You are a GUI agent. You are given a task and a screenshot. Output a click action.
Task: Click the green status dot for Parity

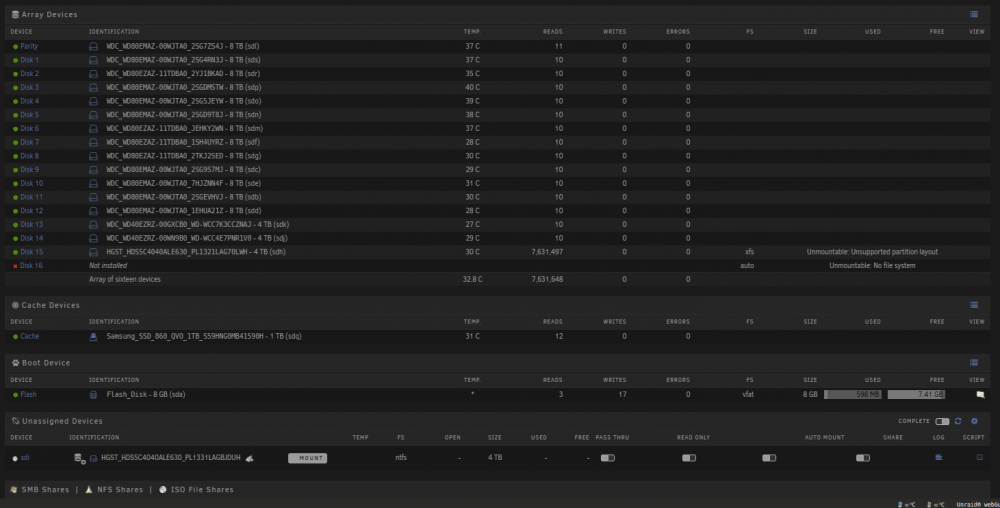point(15,47)
